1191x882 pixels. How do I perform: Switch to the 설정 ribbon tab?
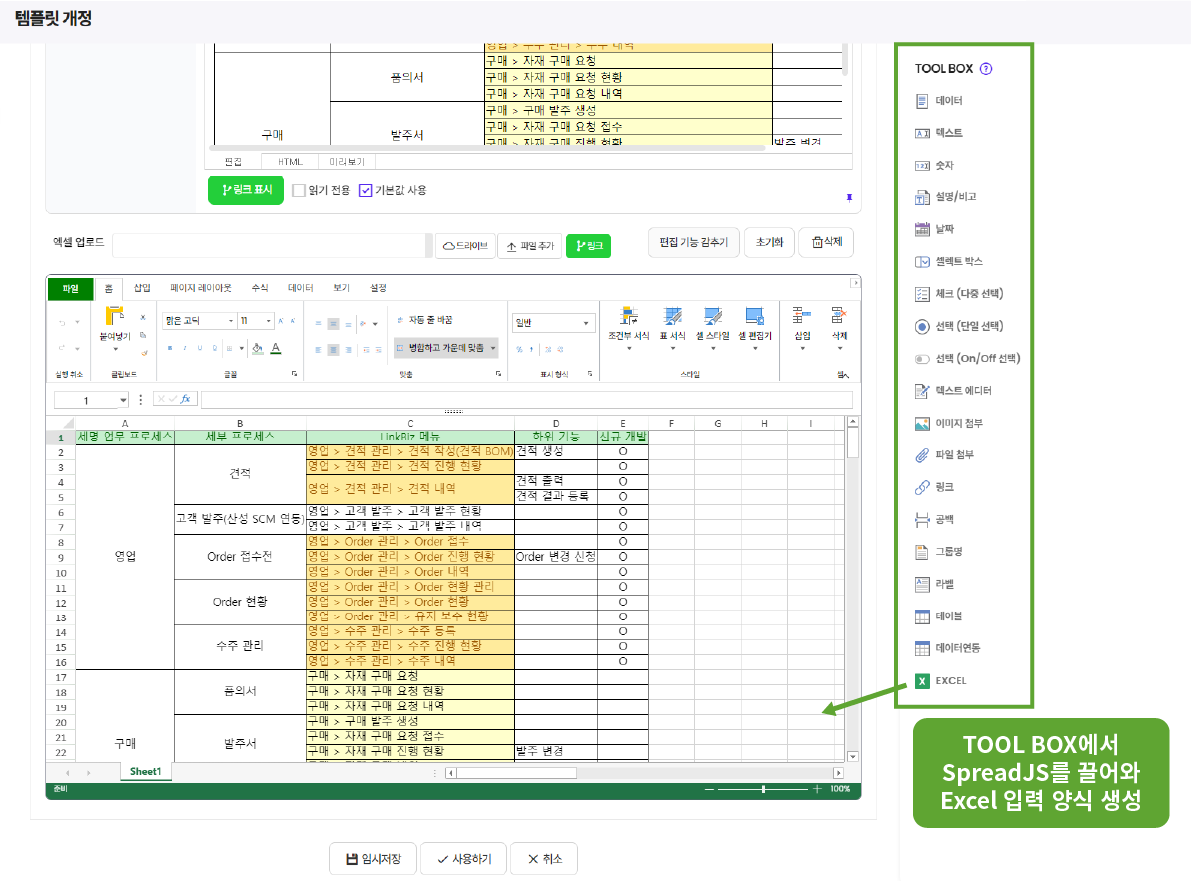click(x=378, y=288)
